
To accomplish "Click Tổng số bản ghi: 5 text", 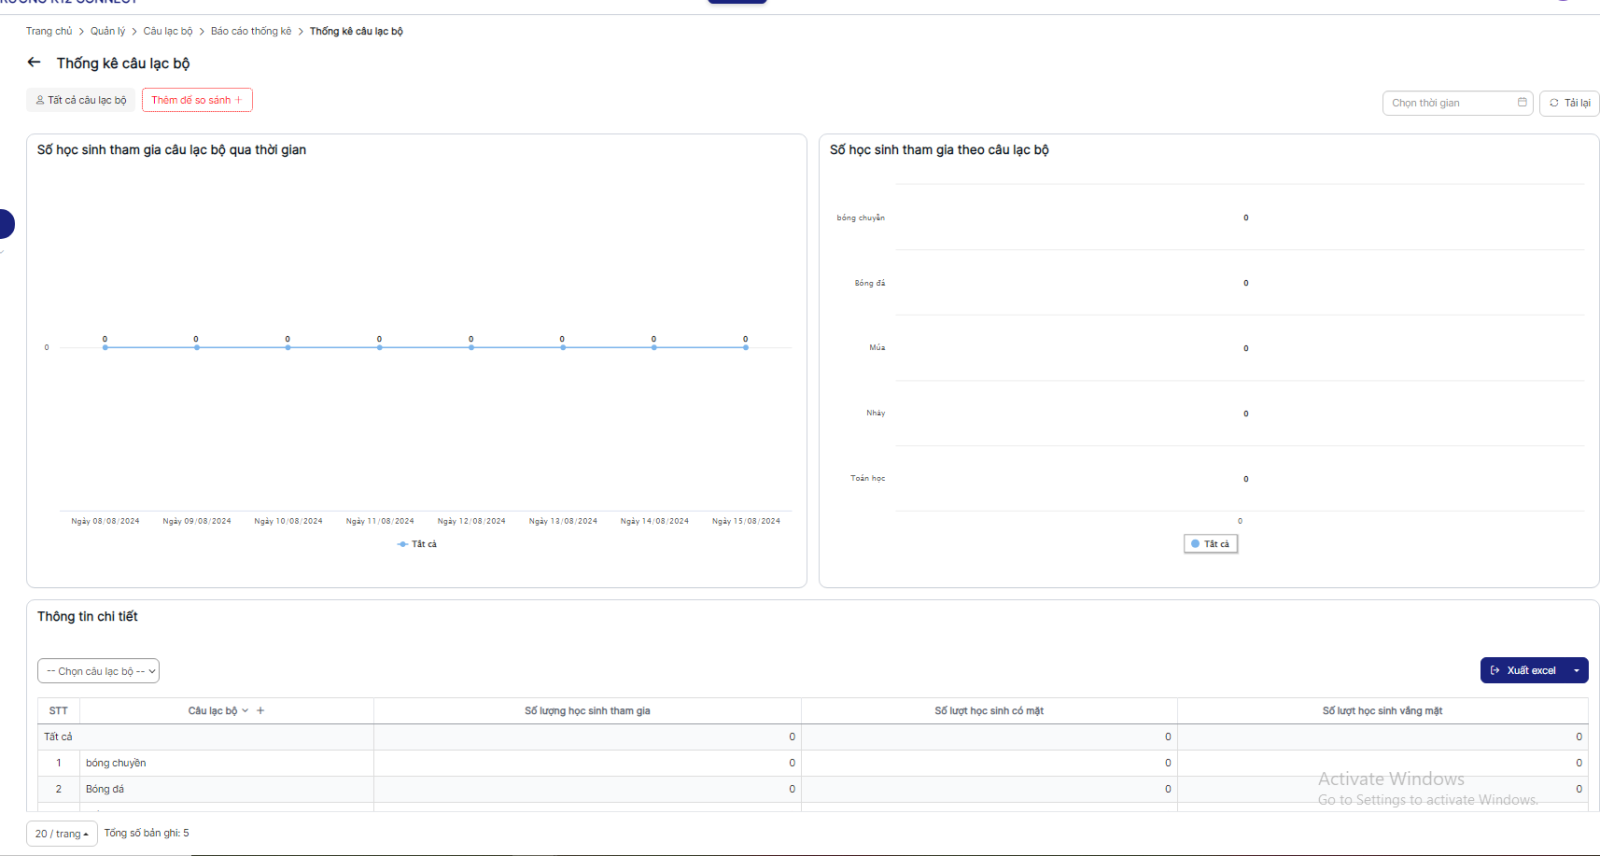I will [x=147, y=833].
